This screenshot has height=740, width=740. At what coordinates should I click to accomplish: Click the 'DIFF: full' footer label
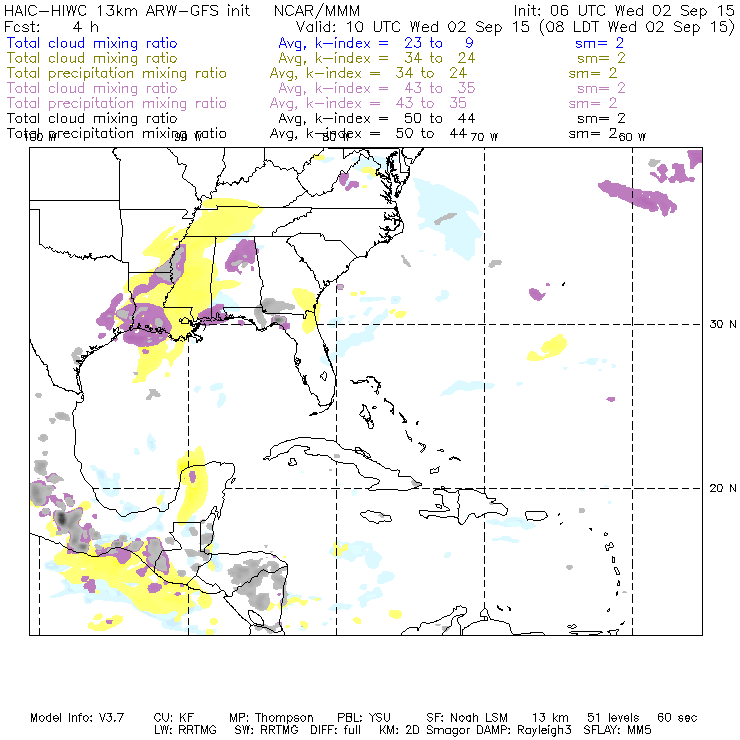point(335,730)
